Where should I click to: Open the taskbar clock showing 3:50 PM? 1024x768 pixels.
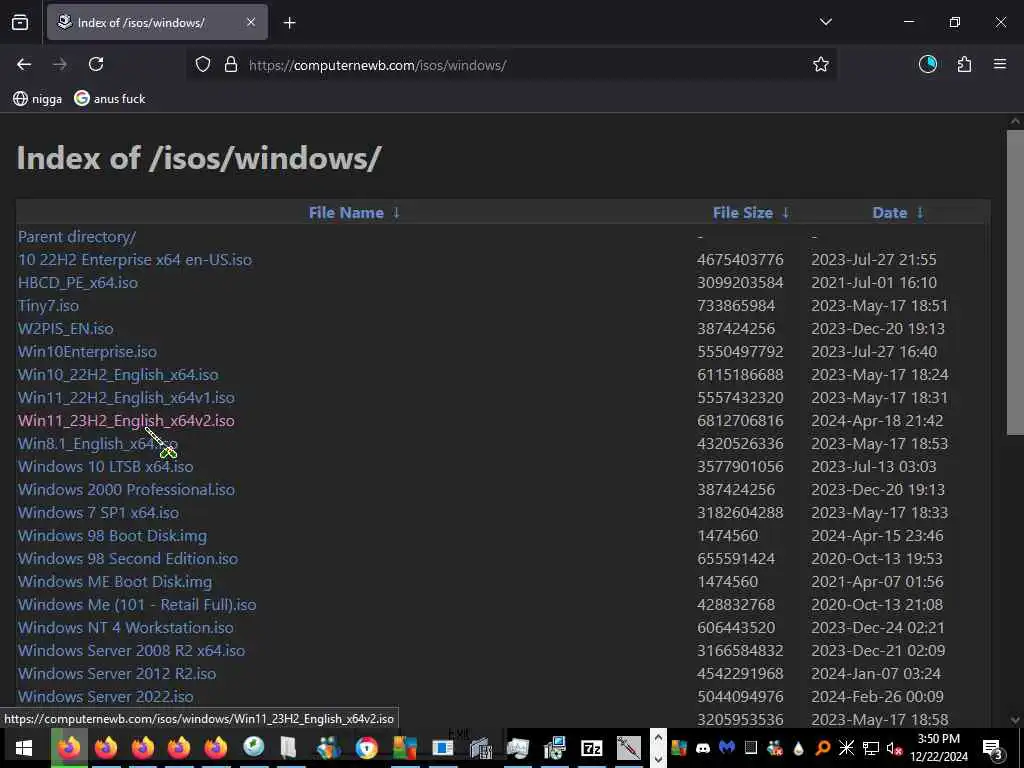pos(938,748)
